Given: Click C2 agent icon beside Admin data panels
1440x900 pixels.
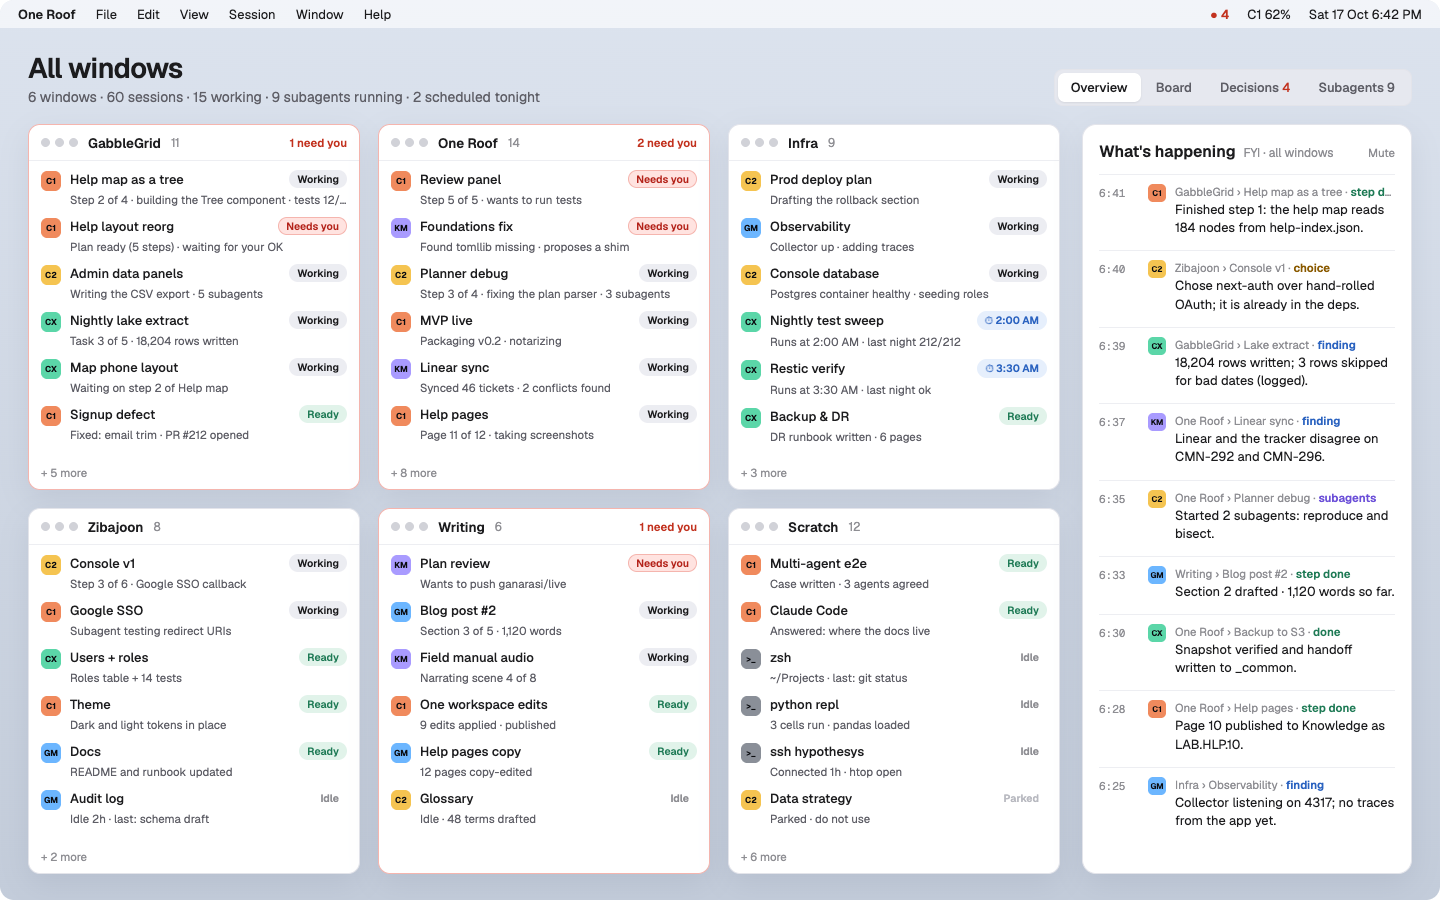Looking at the screenshot, I should tap(51, 275).
